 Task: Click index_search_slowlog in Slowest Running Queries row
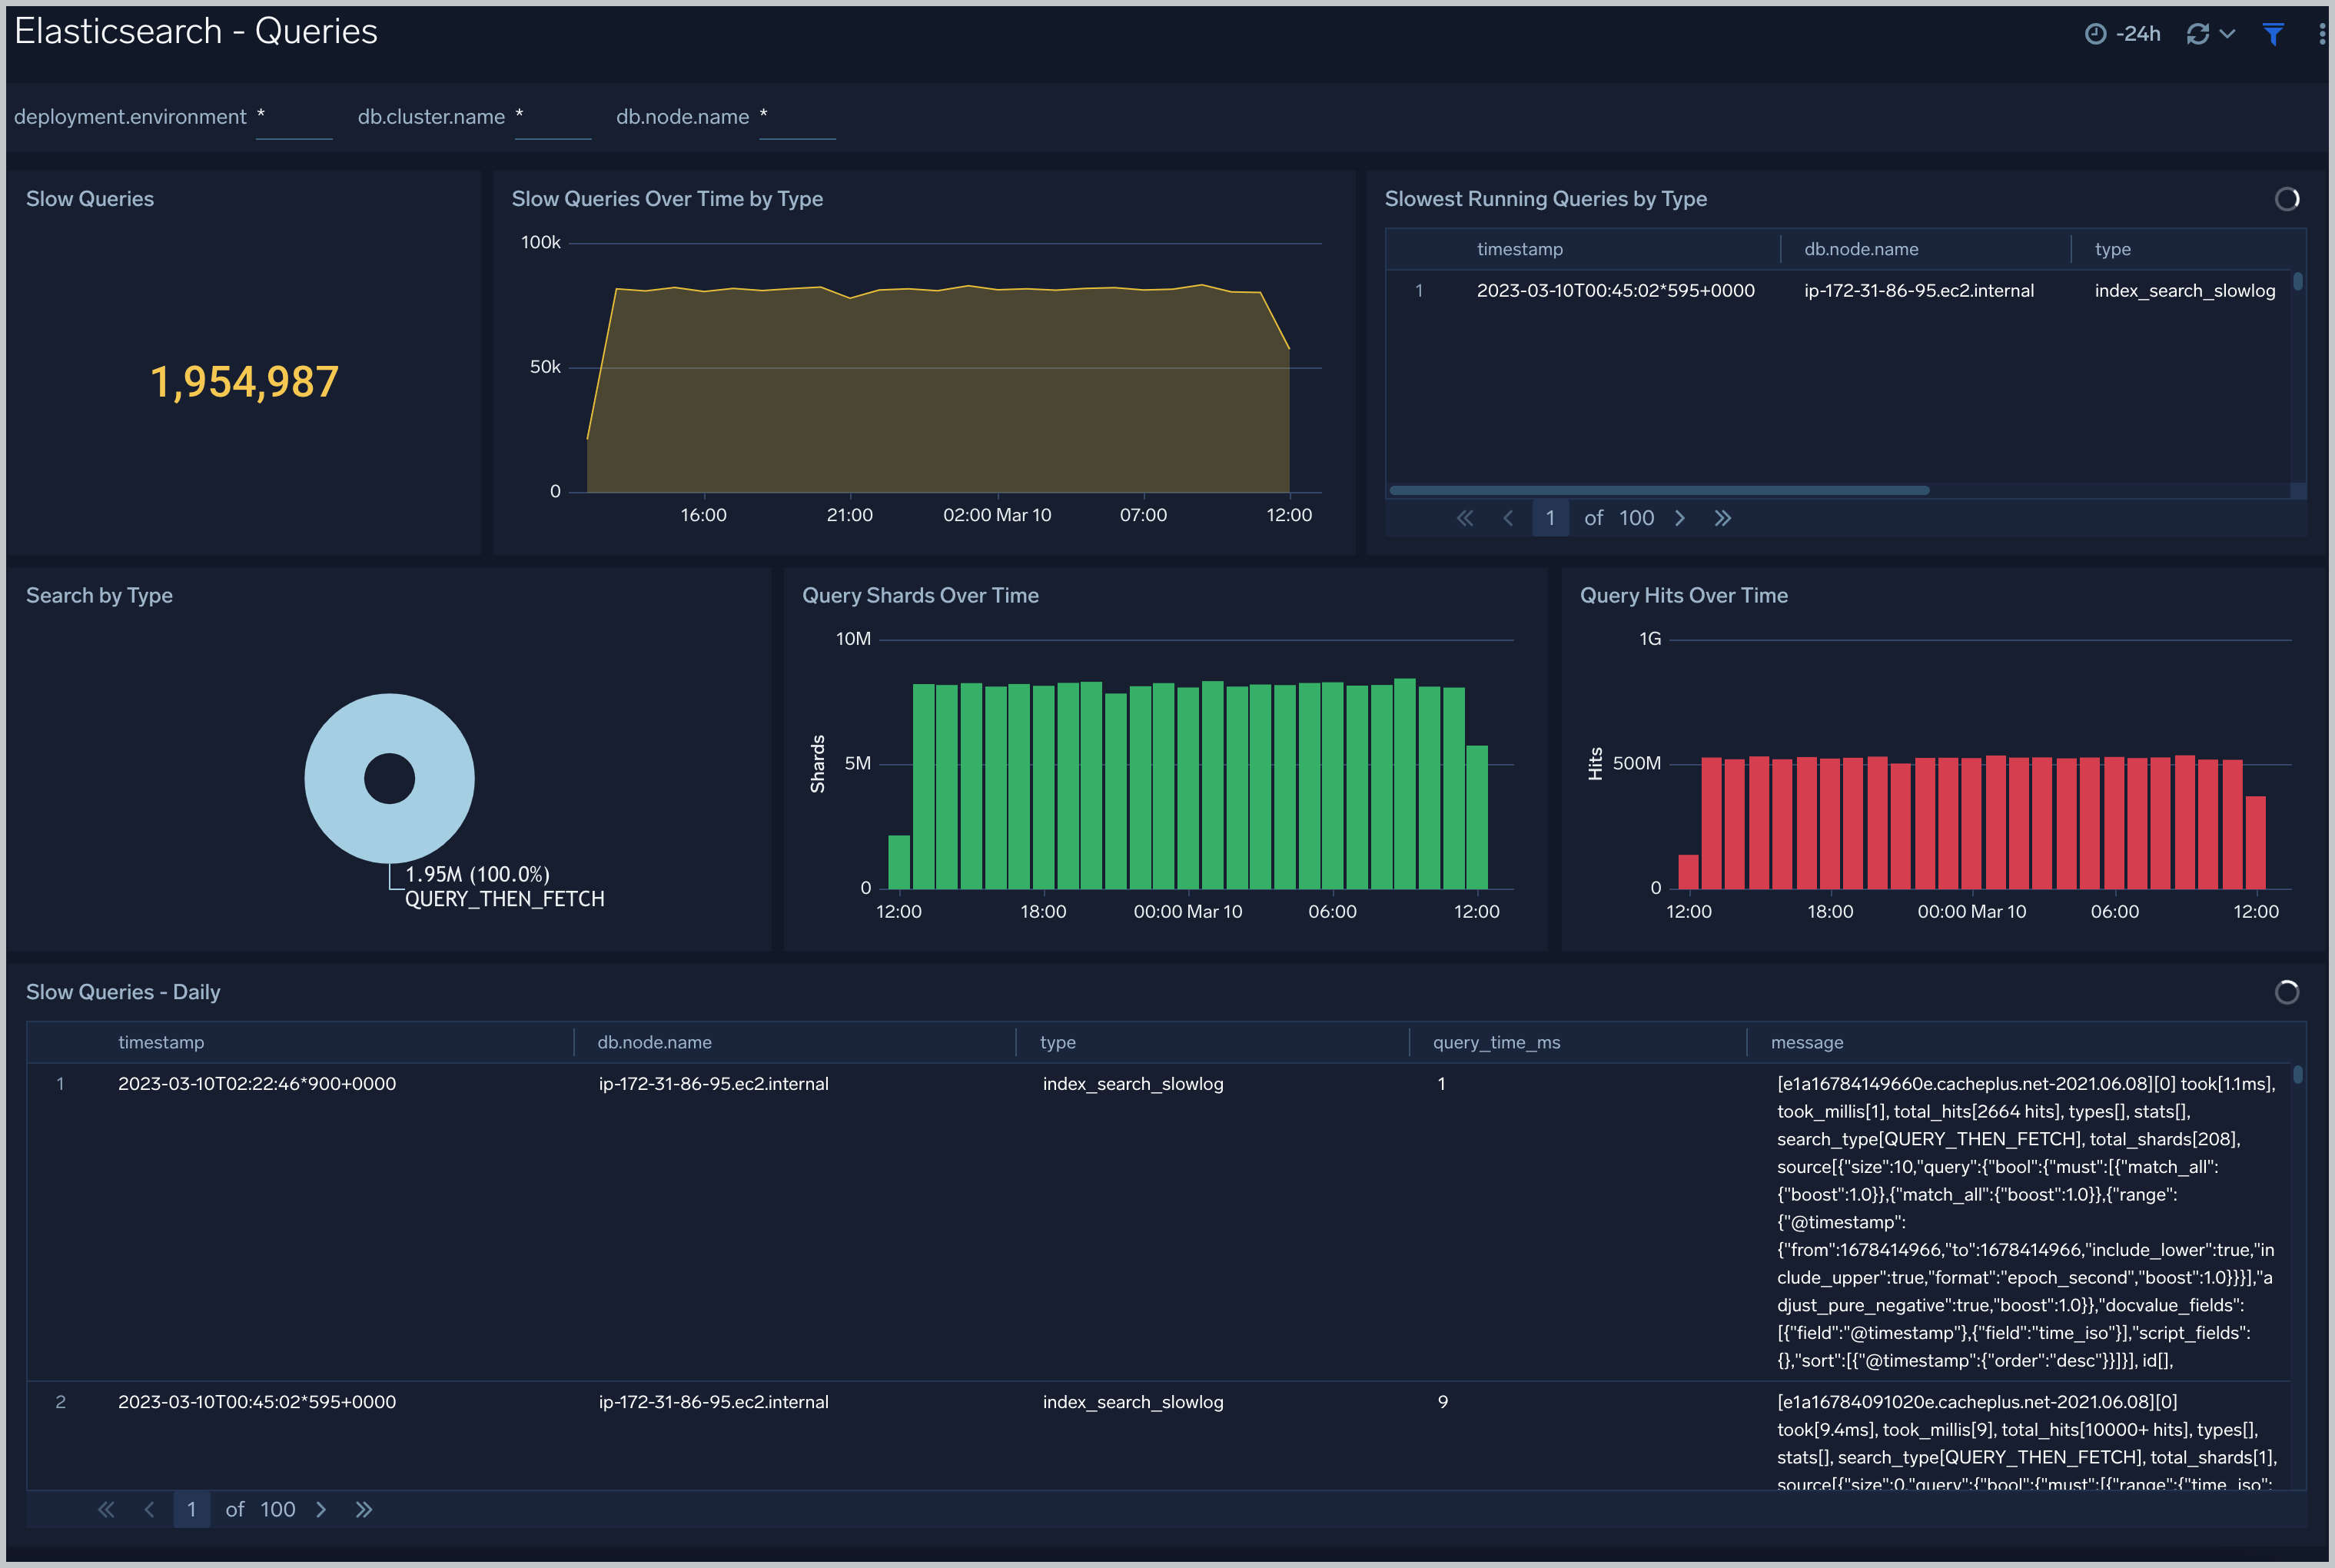pyautogui.click(x=2184, y=291)
